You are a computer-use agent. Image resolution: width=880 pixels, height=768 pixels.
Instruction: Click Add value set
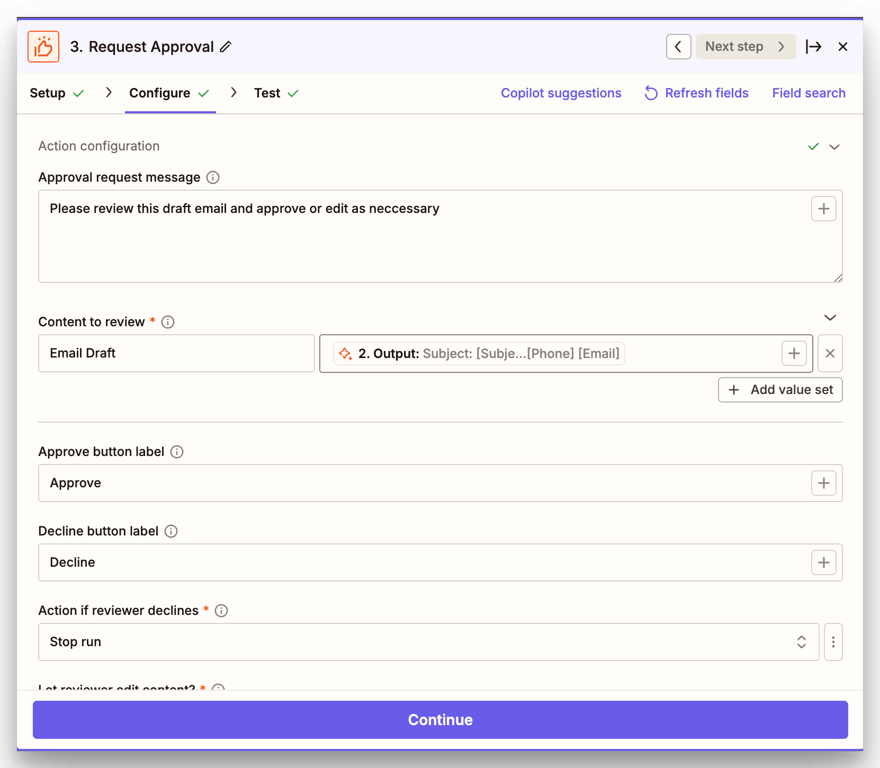click(x=780, y=390)
